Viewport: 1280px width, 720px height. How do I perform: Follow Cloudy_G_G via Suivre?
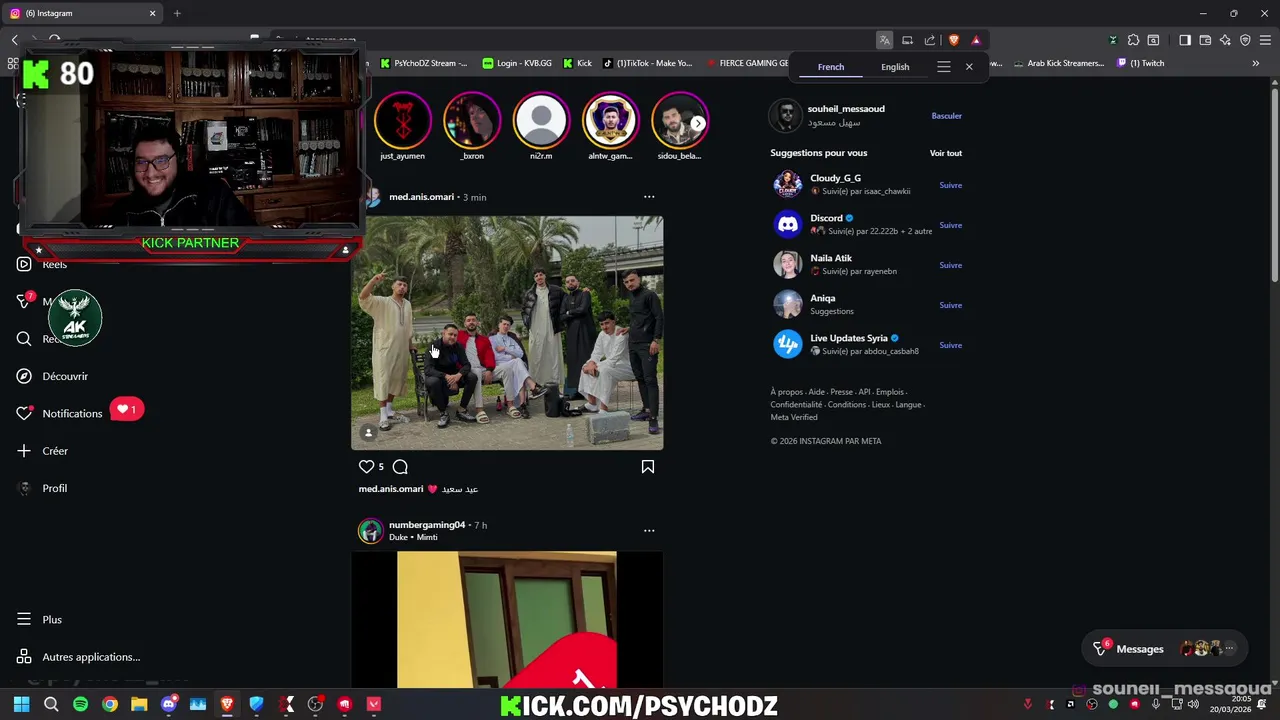(950, 185)
